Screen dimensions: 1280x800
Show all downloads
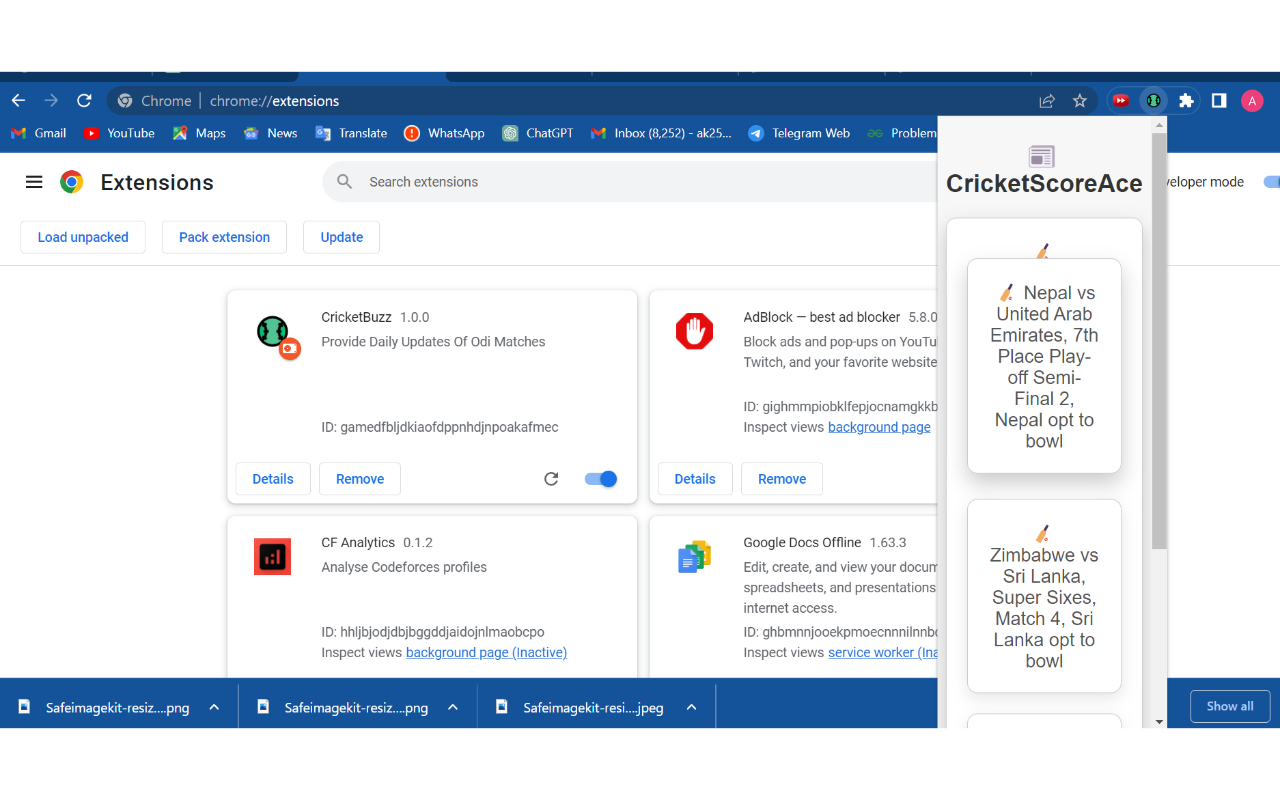tap(1230, 706)
